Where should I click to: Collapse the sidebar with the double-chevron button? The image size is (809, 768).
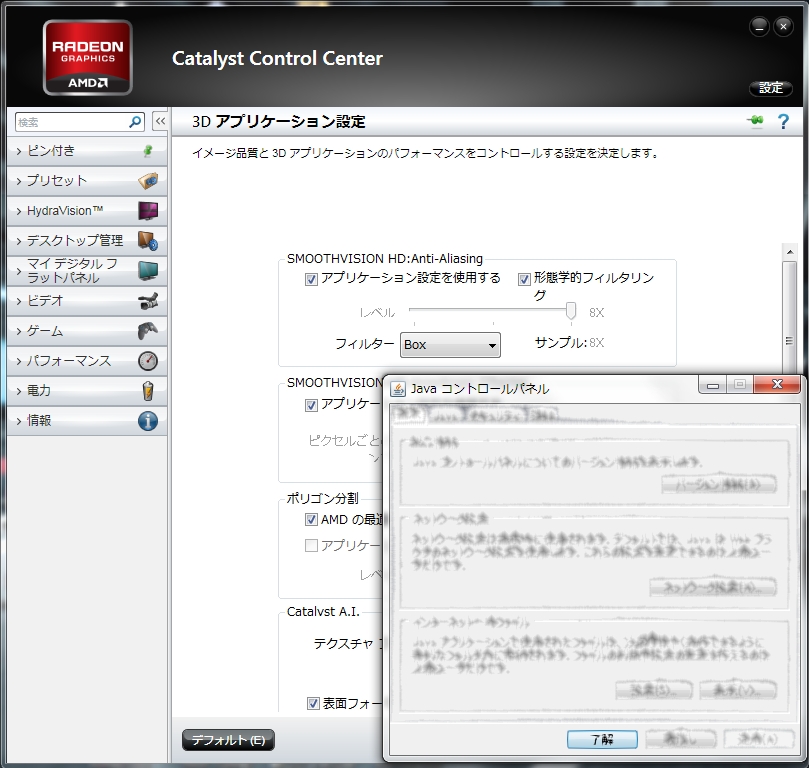tap(160, 122)
